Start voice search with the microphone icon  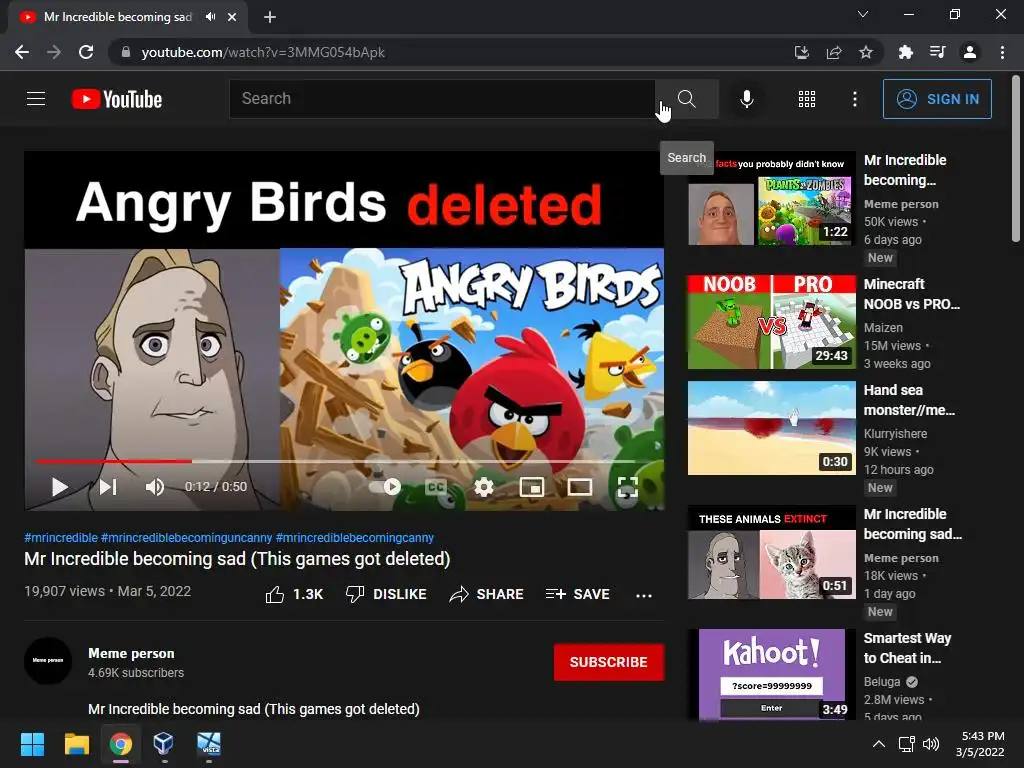746,99
